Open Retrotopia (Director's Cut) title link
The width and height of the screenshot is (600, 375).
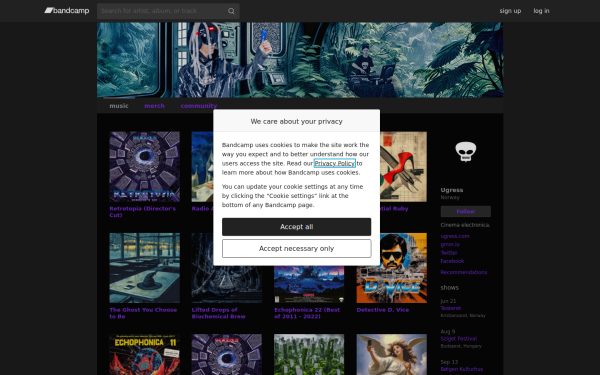(x=142, y=212)
